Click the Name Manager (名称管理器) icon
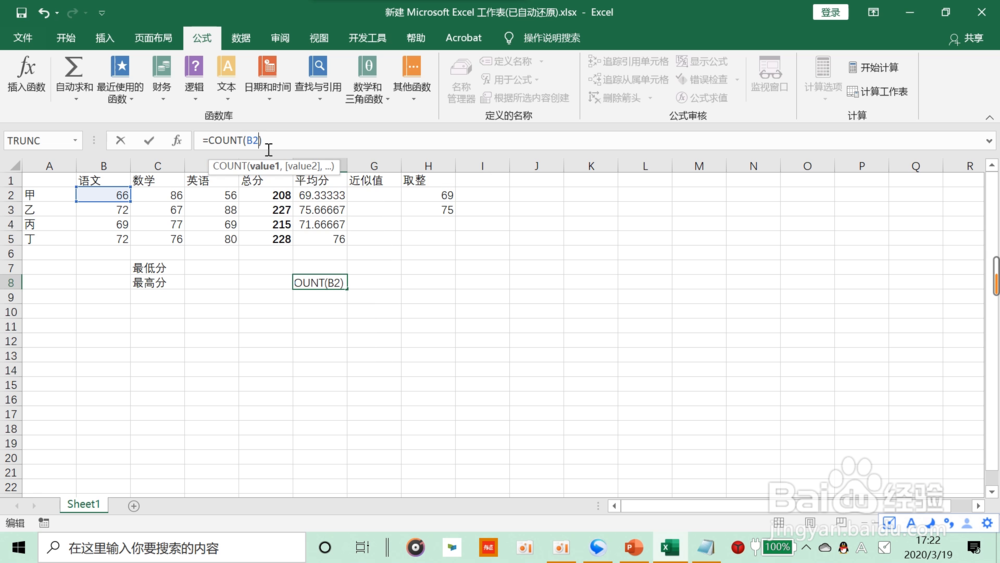Screen dimensions: 1000x563 pos(460,68)
